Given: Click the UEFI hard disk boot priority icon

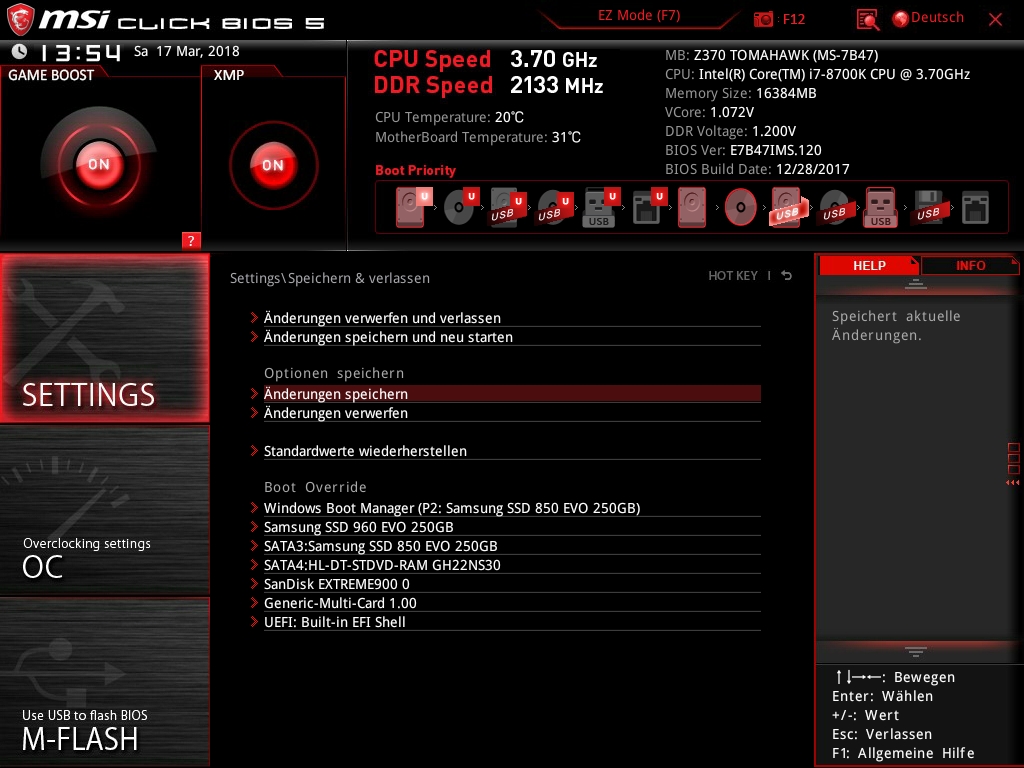Looking at the screenshot, I should click(413, 207).
